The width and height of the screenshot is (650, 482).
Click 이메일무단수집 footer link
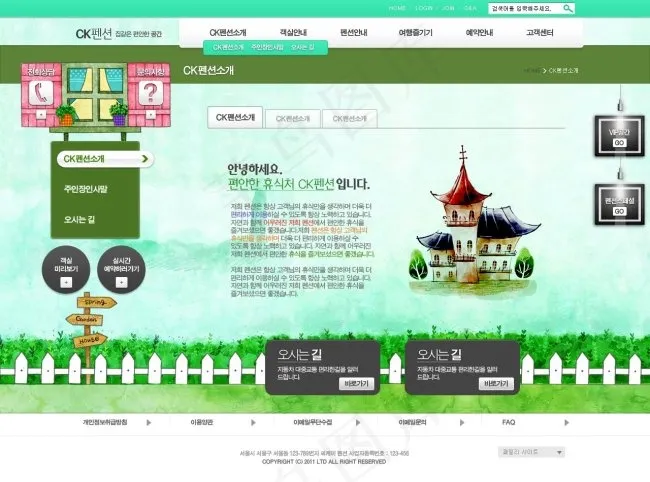(313, 422)
